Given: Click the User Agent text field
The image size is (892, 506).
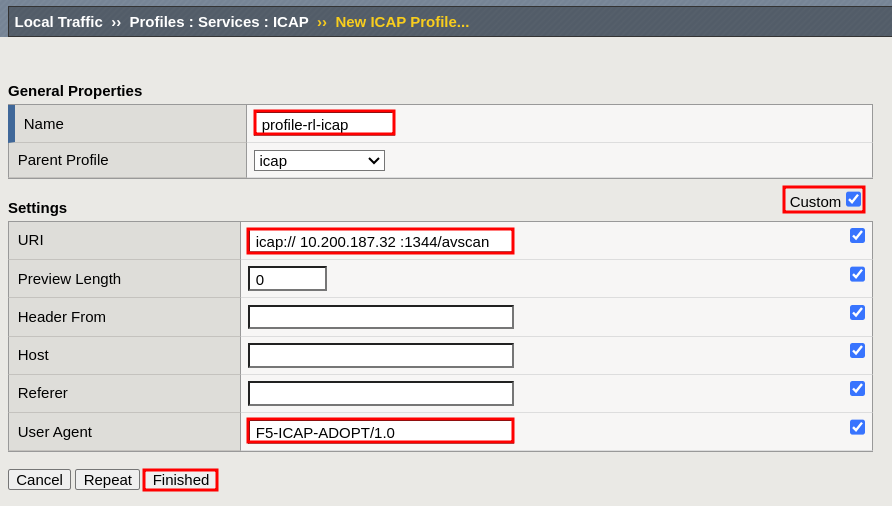Looking at the screenshot, I should [380, 431].
